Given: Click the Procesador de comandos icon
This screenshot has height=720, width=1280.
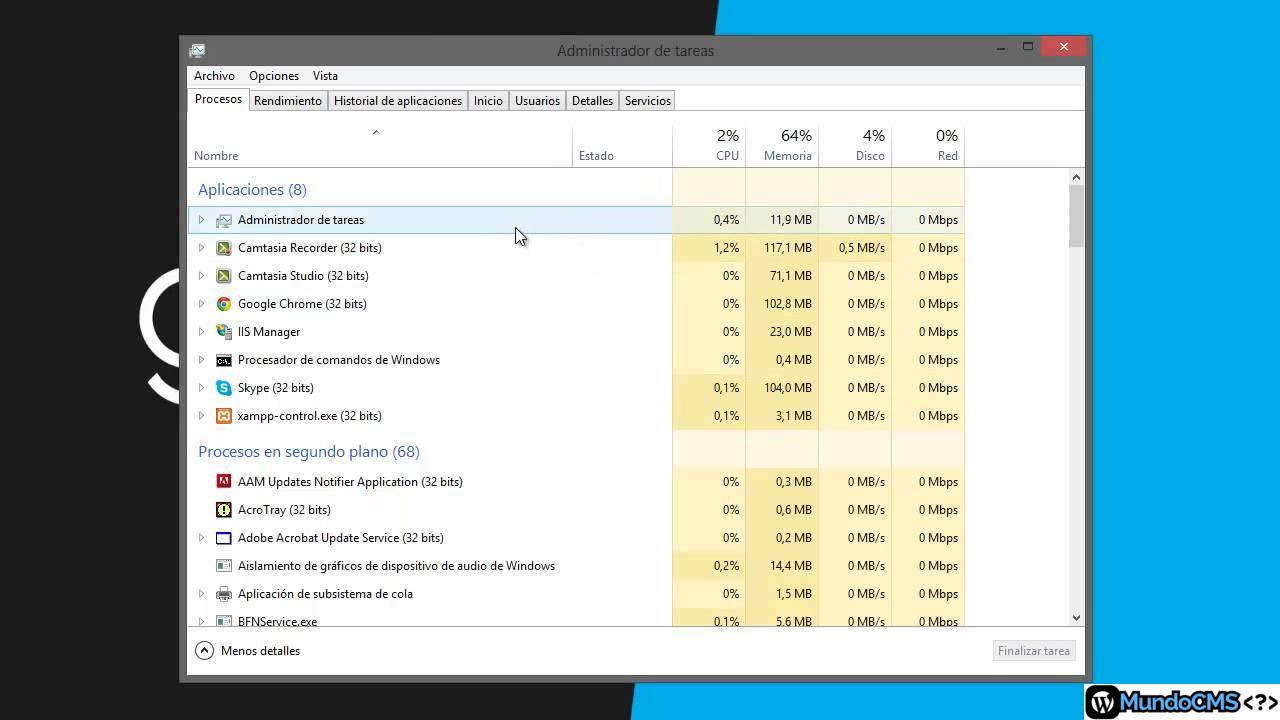Looking at the screenshot, I should pyautogui.click(x=224, y=360).
